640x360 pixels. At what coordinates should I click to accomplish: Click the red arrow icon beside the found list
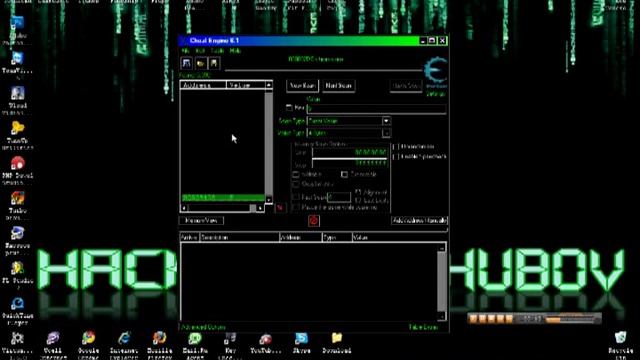pos(280,208)
